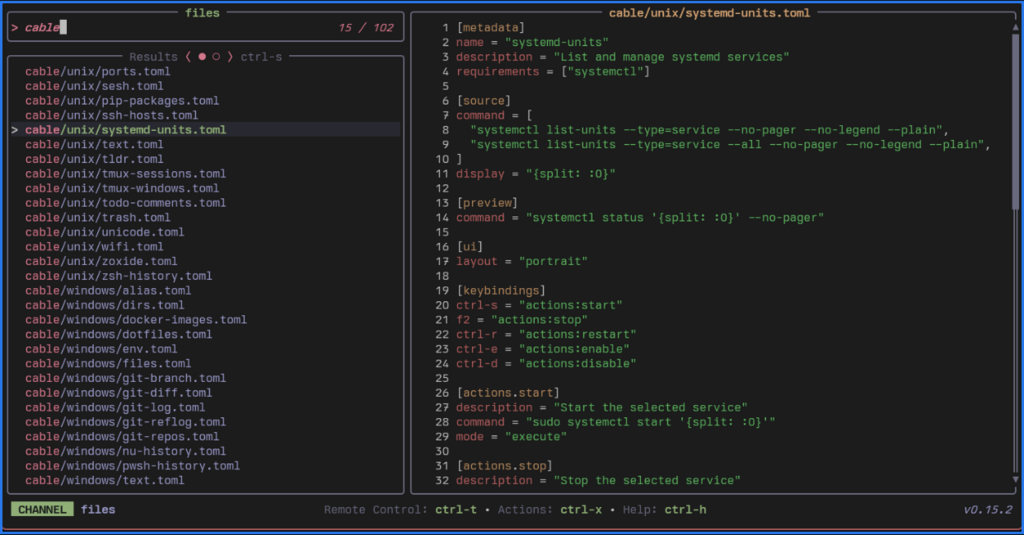The width and height of the screenshot is (1024, 535).
Task: Click the selection pointer beside systemd-units.toml
Action: [x=15, y=130]
